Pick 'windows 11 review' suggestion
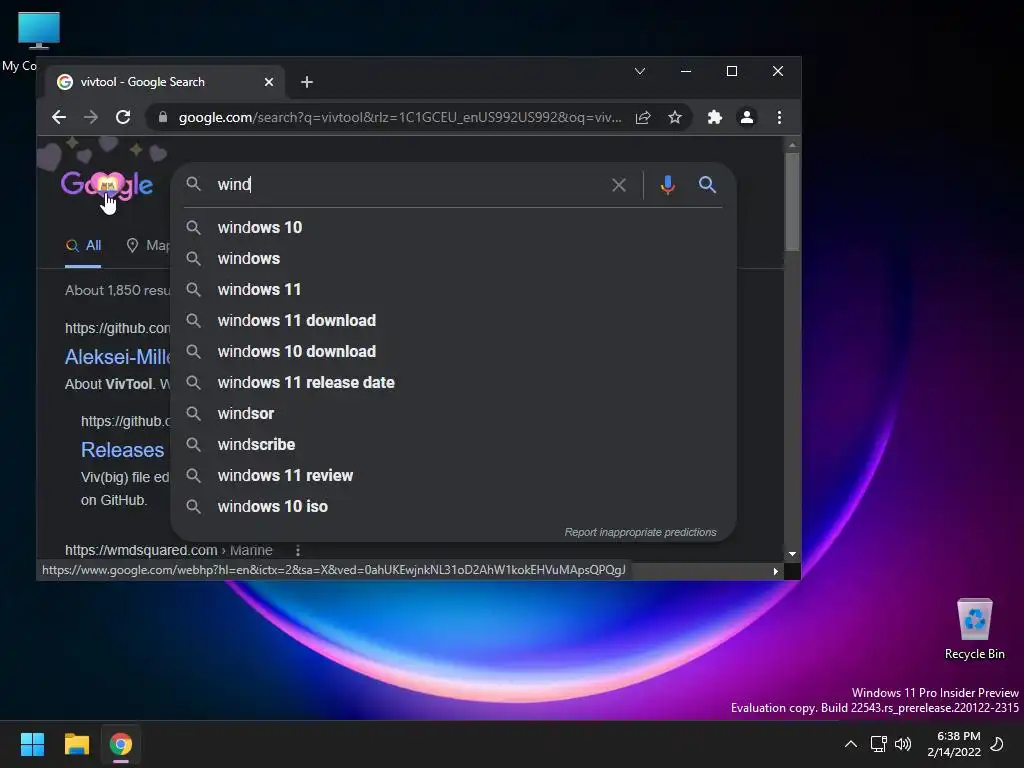This screenshot has height=768, width=1024. click(453, 475)
